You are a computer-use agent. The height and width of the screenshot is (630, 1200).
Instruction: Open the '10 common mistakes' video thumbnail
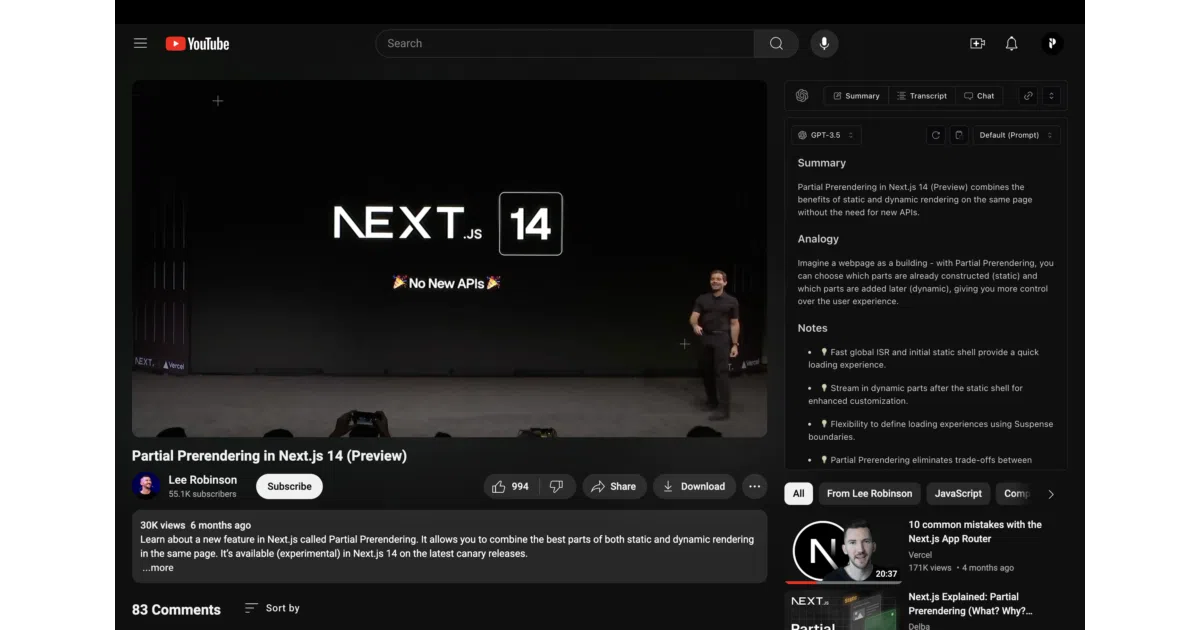pyautogui.click(x=843, y=550)
